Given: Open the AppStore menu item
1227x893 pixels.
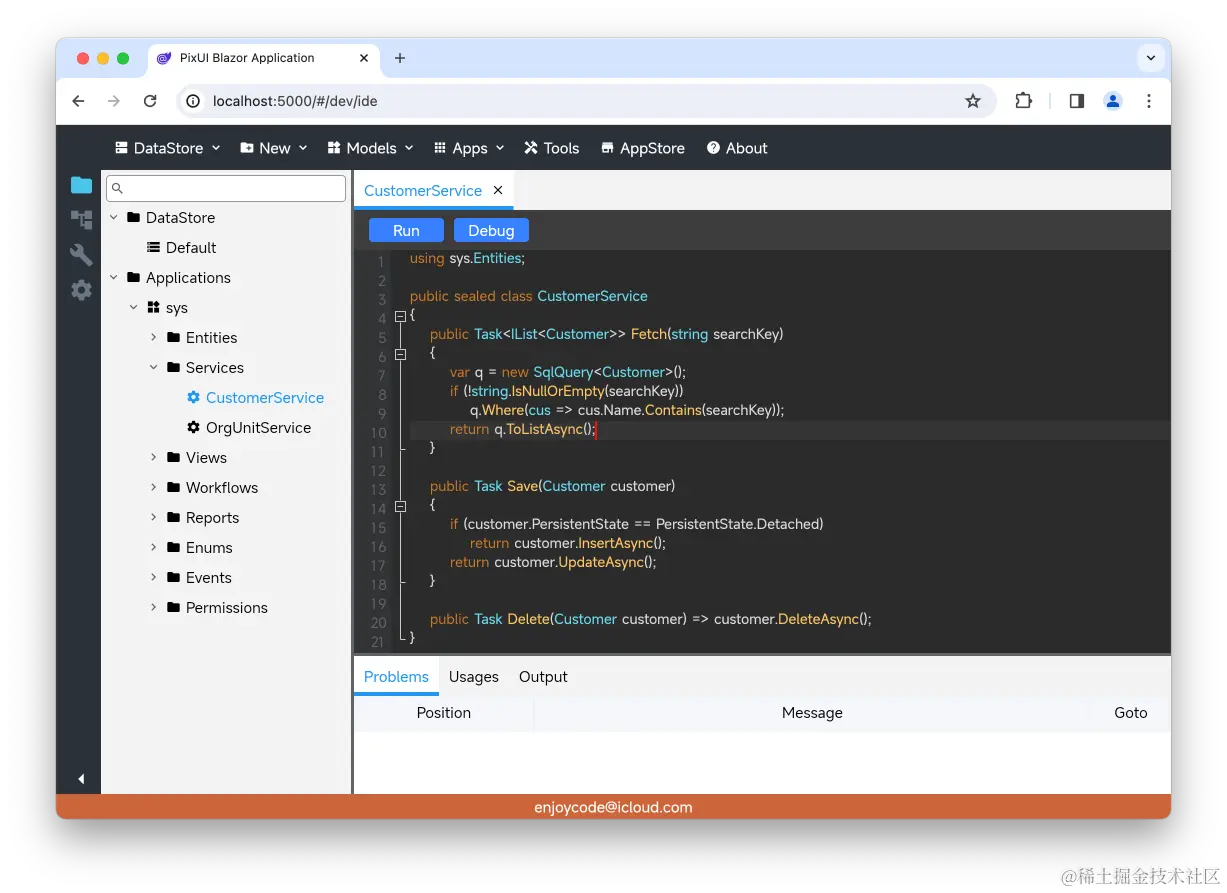Looking at the screenshot, I should (643, 148).
